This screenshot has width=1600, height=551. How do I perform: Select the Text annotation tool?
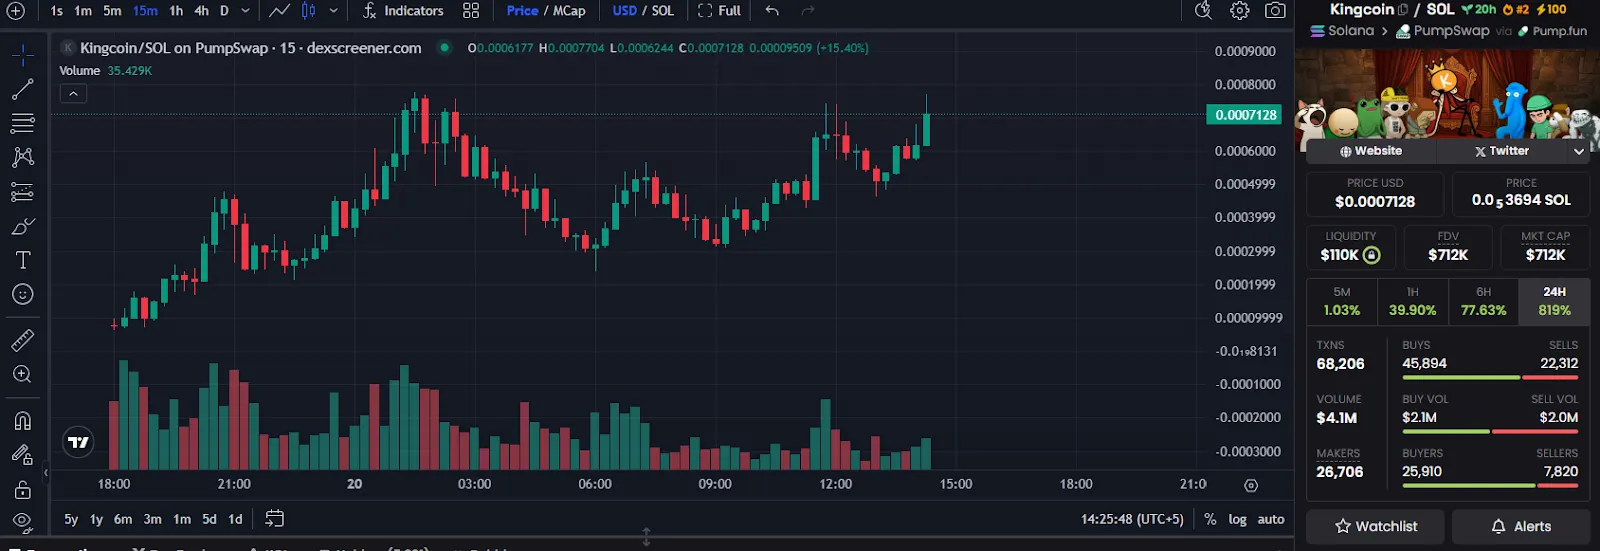[x=22, y=260]
